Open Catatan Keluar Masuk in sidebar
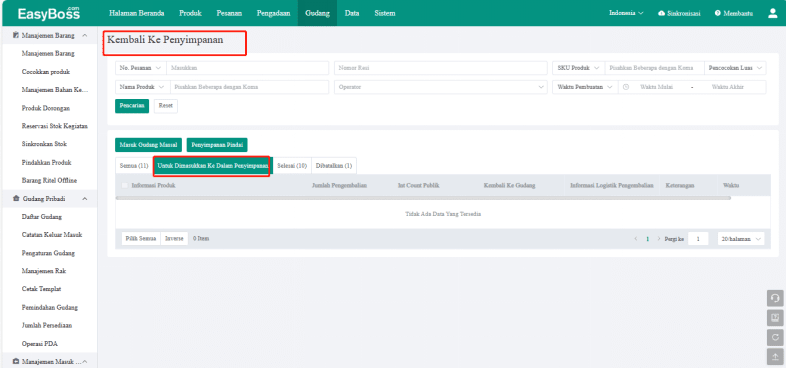The width and height of the screenshot is (787, 368). [x=52, y=235]
